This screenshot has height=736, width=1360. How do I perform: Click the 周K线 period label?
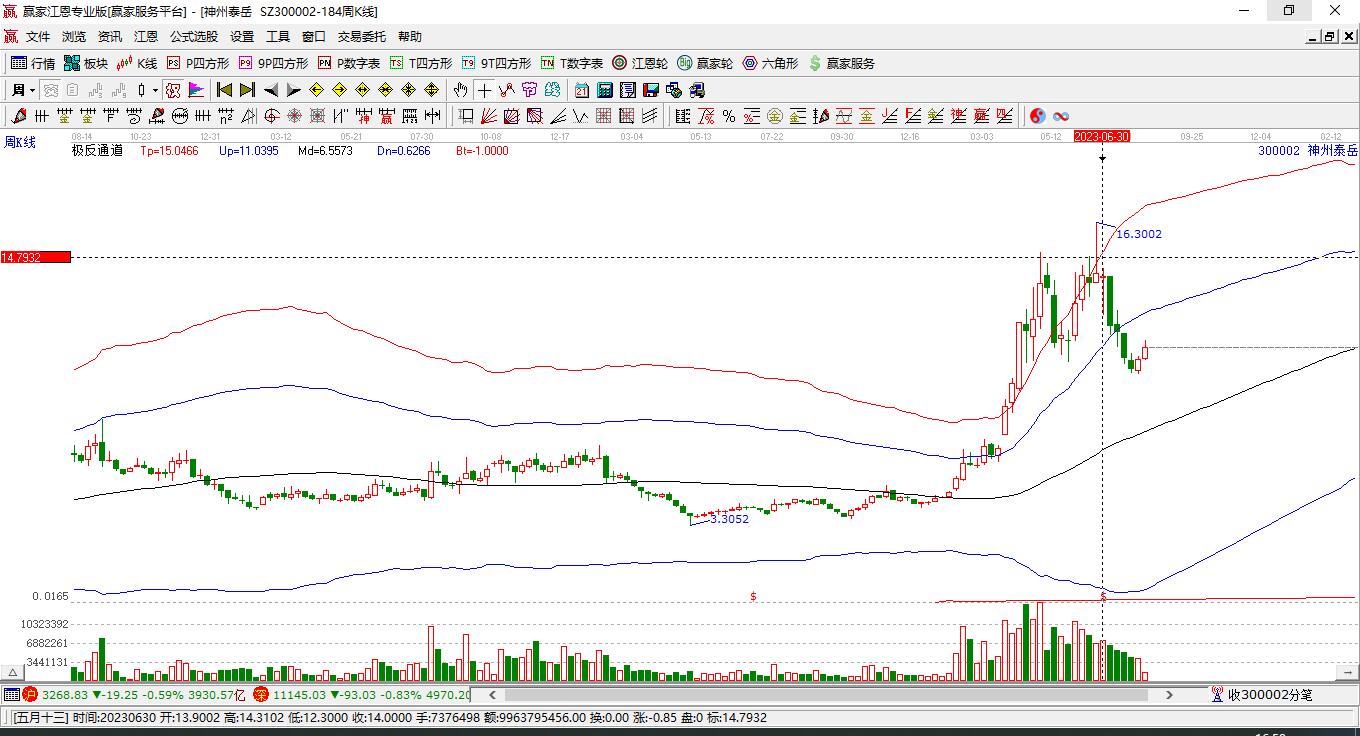[20, 143]
